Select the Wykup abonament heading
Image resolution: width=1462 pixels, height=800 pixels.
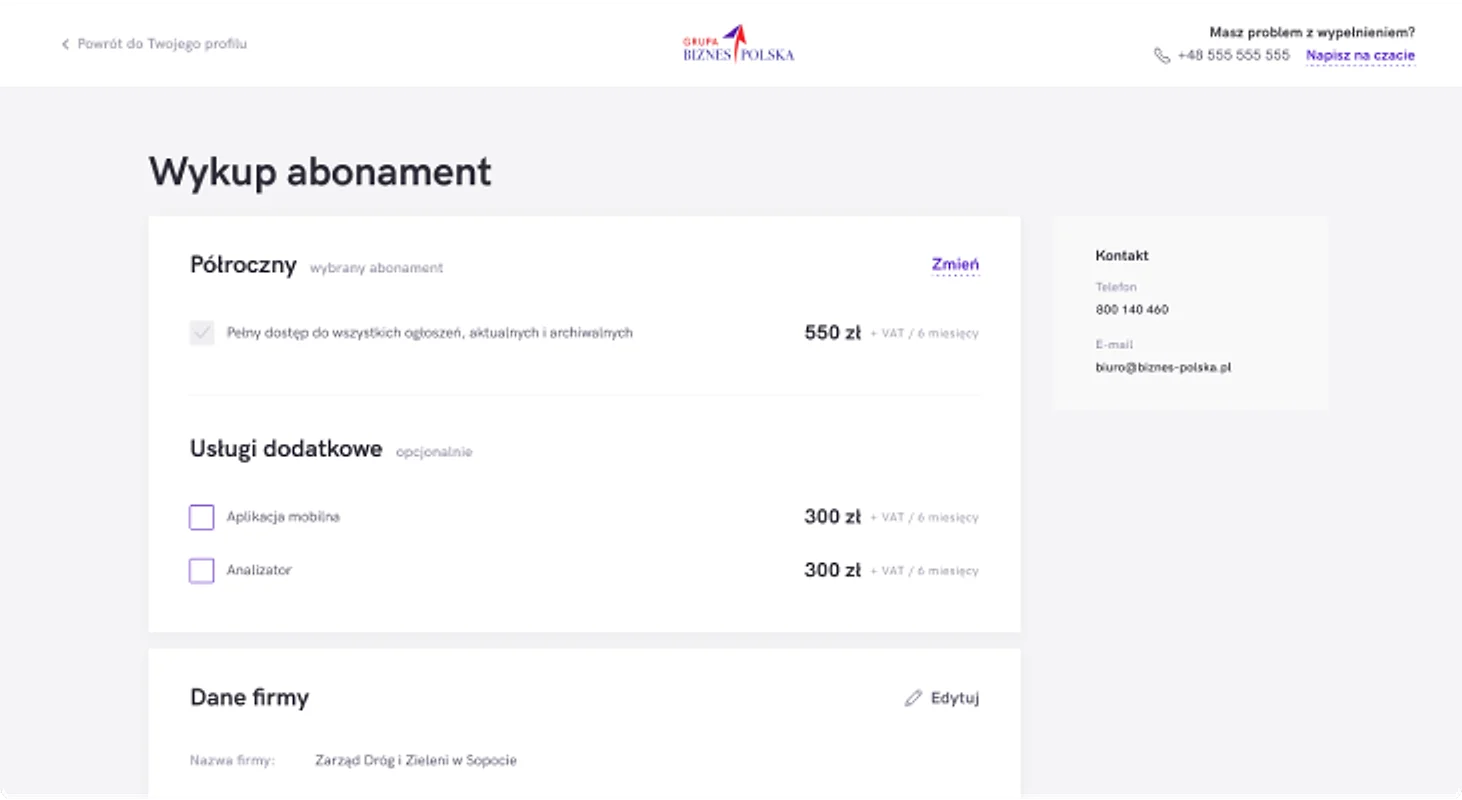click(x=320, y=172)
